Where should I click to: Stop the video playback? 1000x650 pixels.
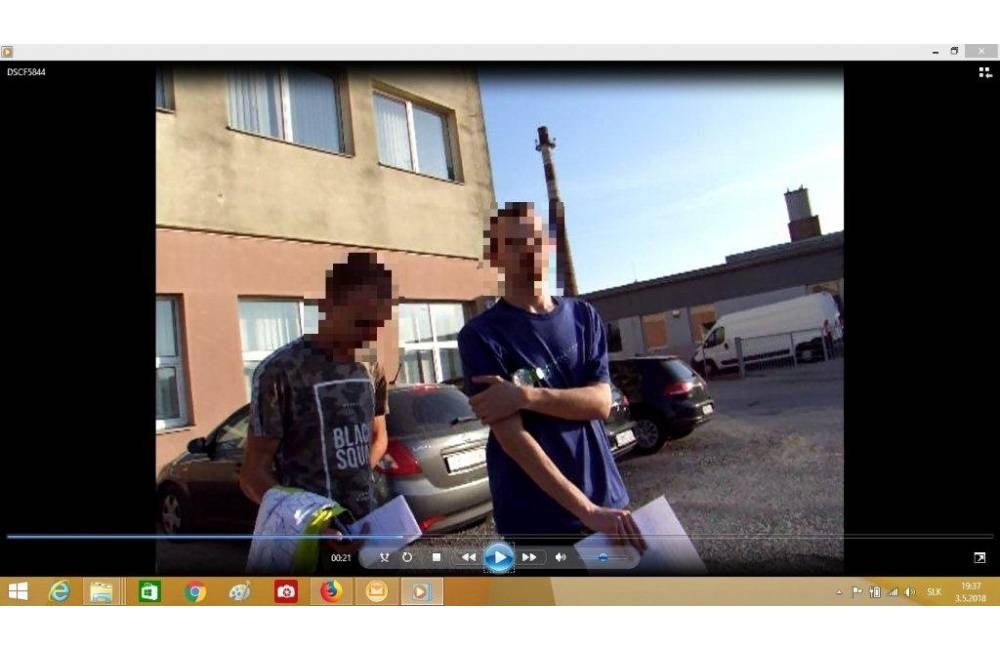(436, 557)
